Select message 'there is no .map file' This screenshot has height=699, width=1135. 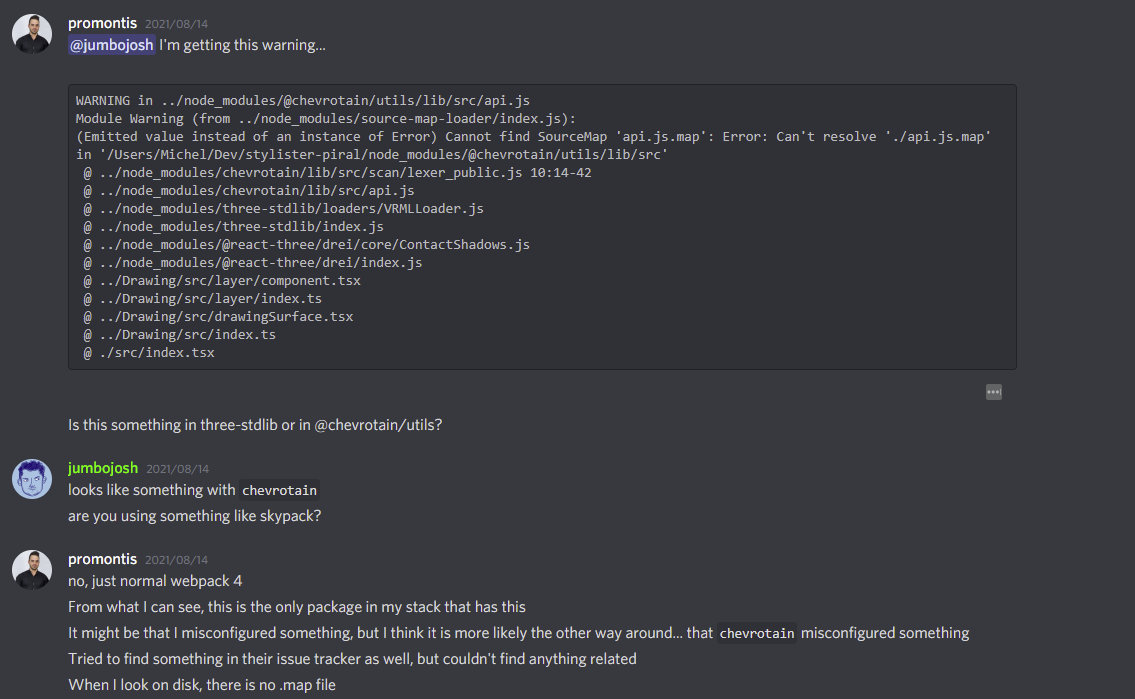202,685
